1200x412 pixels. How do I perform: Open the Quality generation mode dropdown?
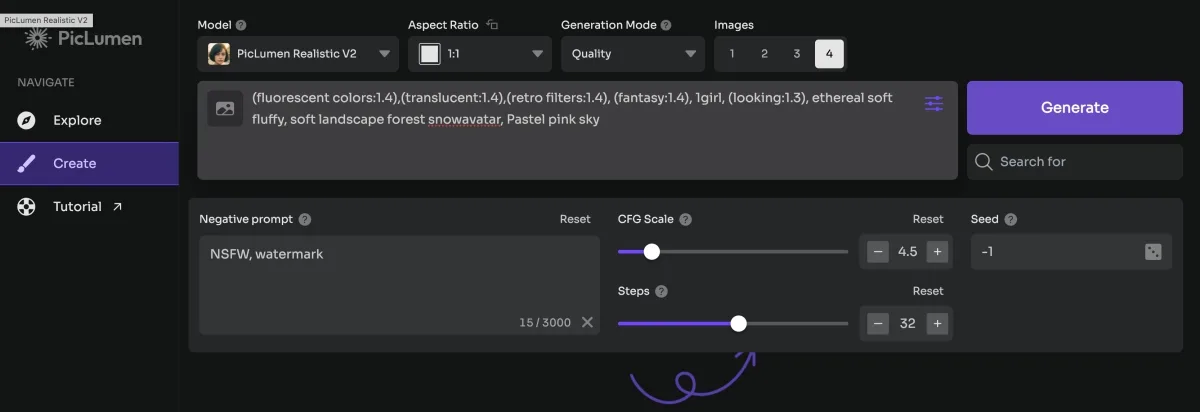(632, 54)
